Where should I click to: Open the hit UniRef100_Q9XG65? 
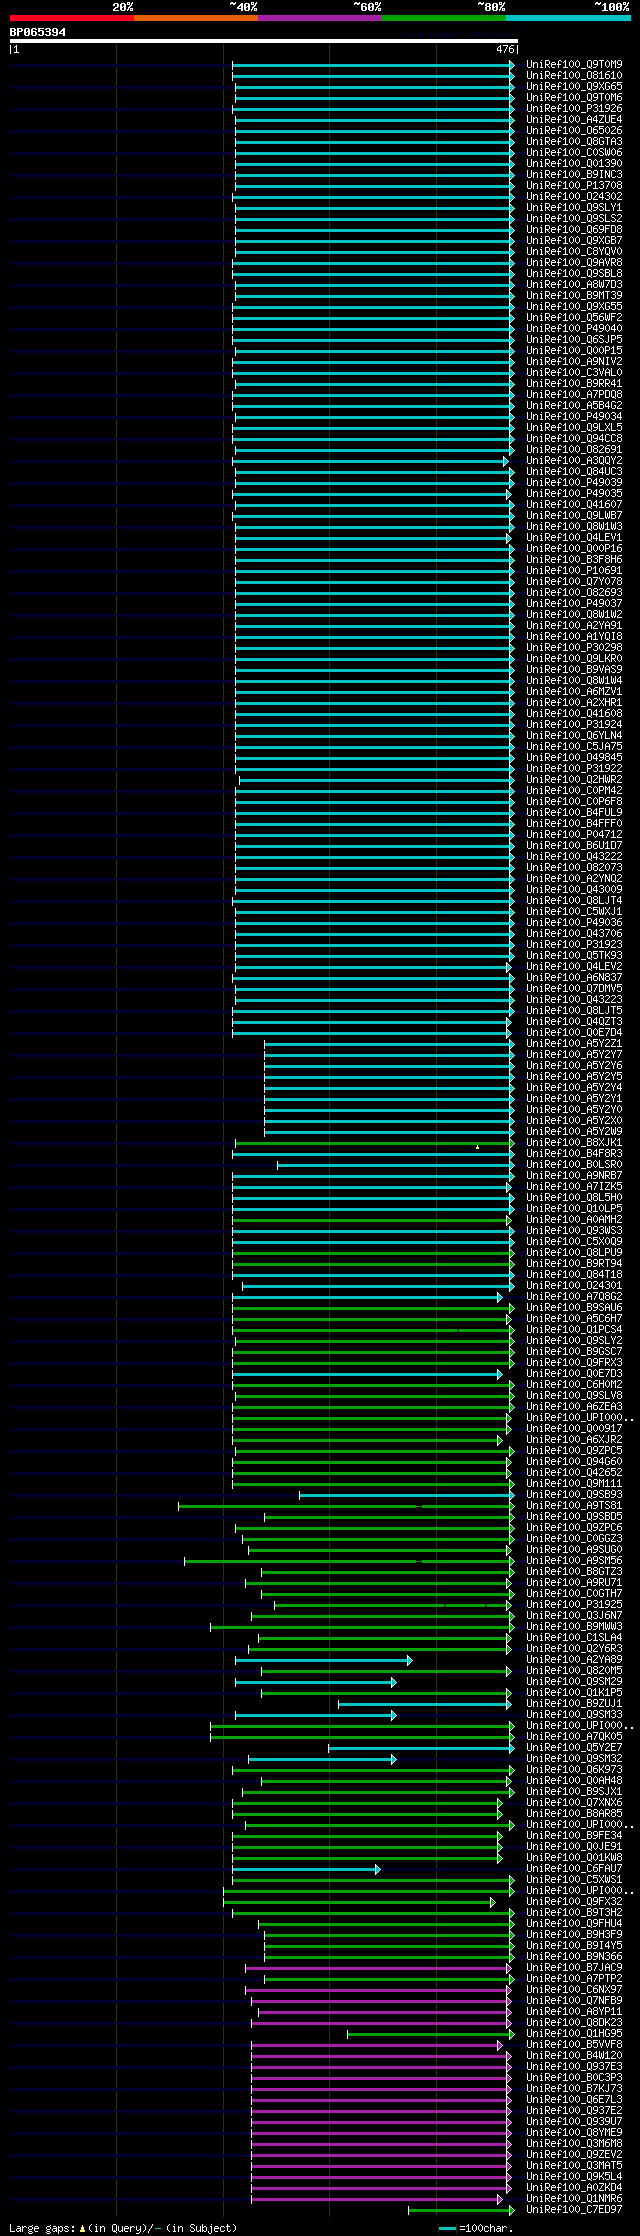click(x=574, y=86)
